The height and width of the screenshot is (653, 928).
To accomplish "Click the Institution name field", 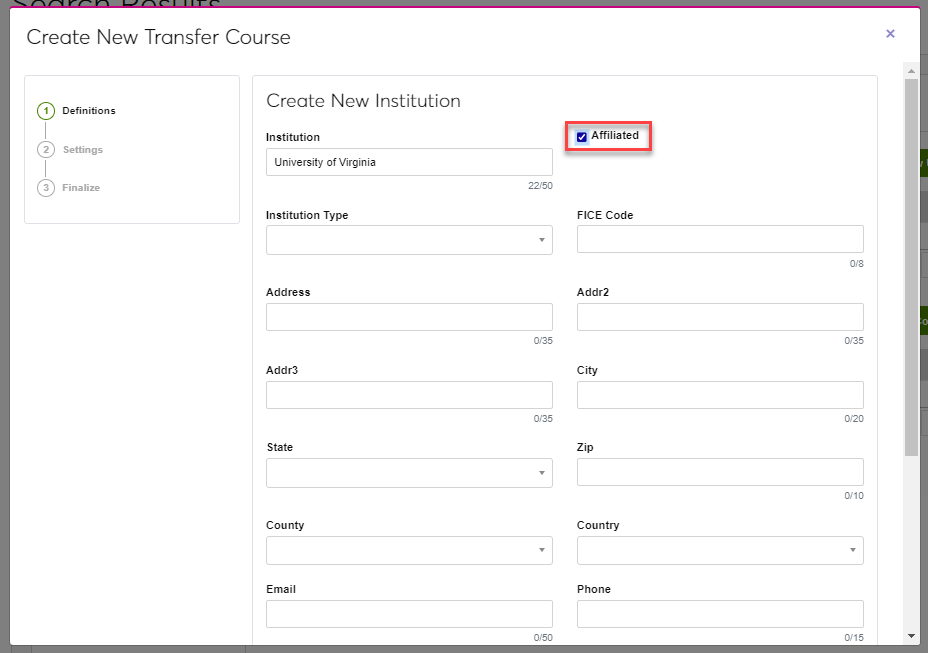I will pos(409,162).
